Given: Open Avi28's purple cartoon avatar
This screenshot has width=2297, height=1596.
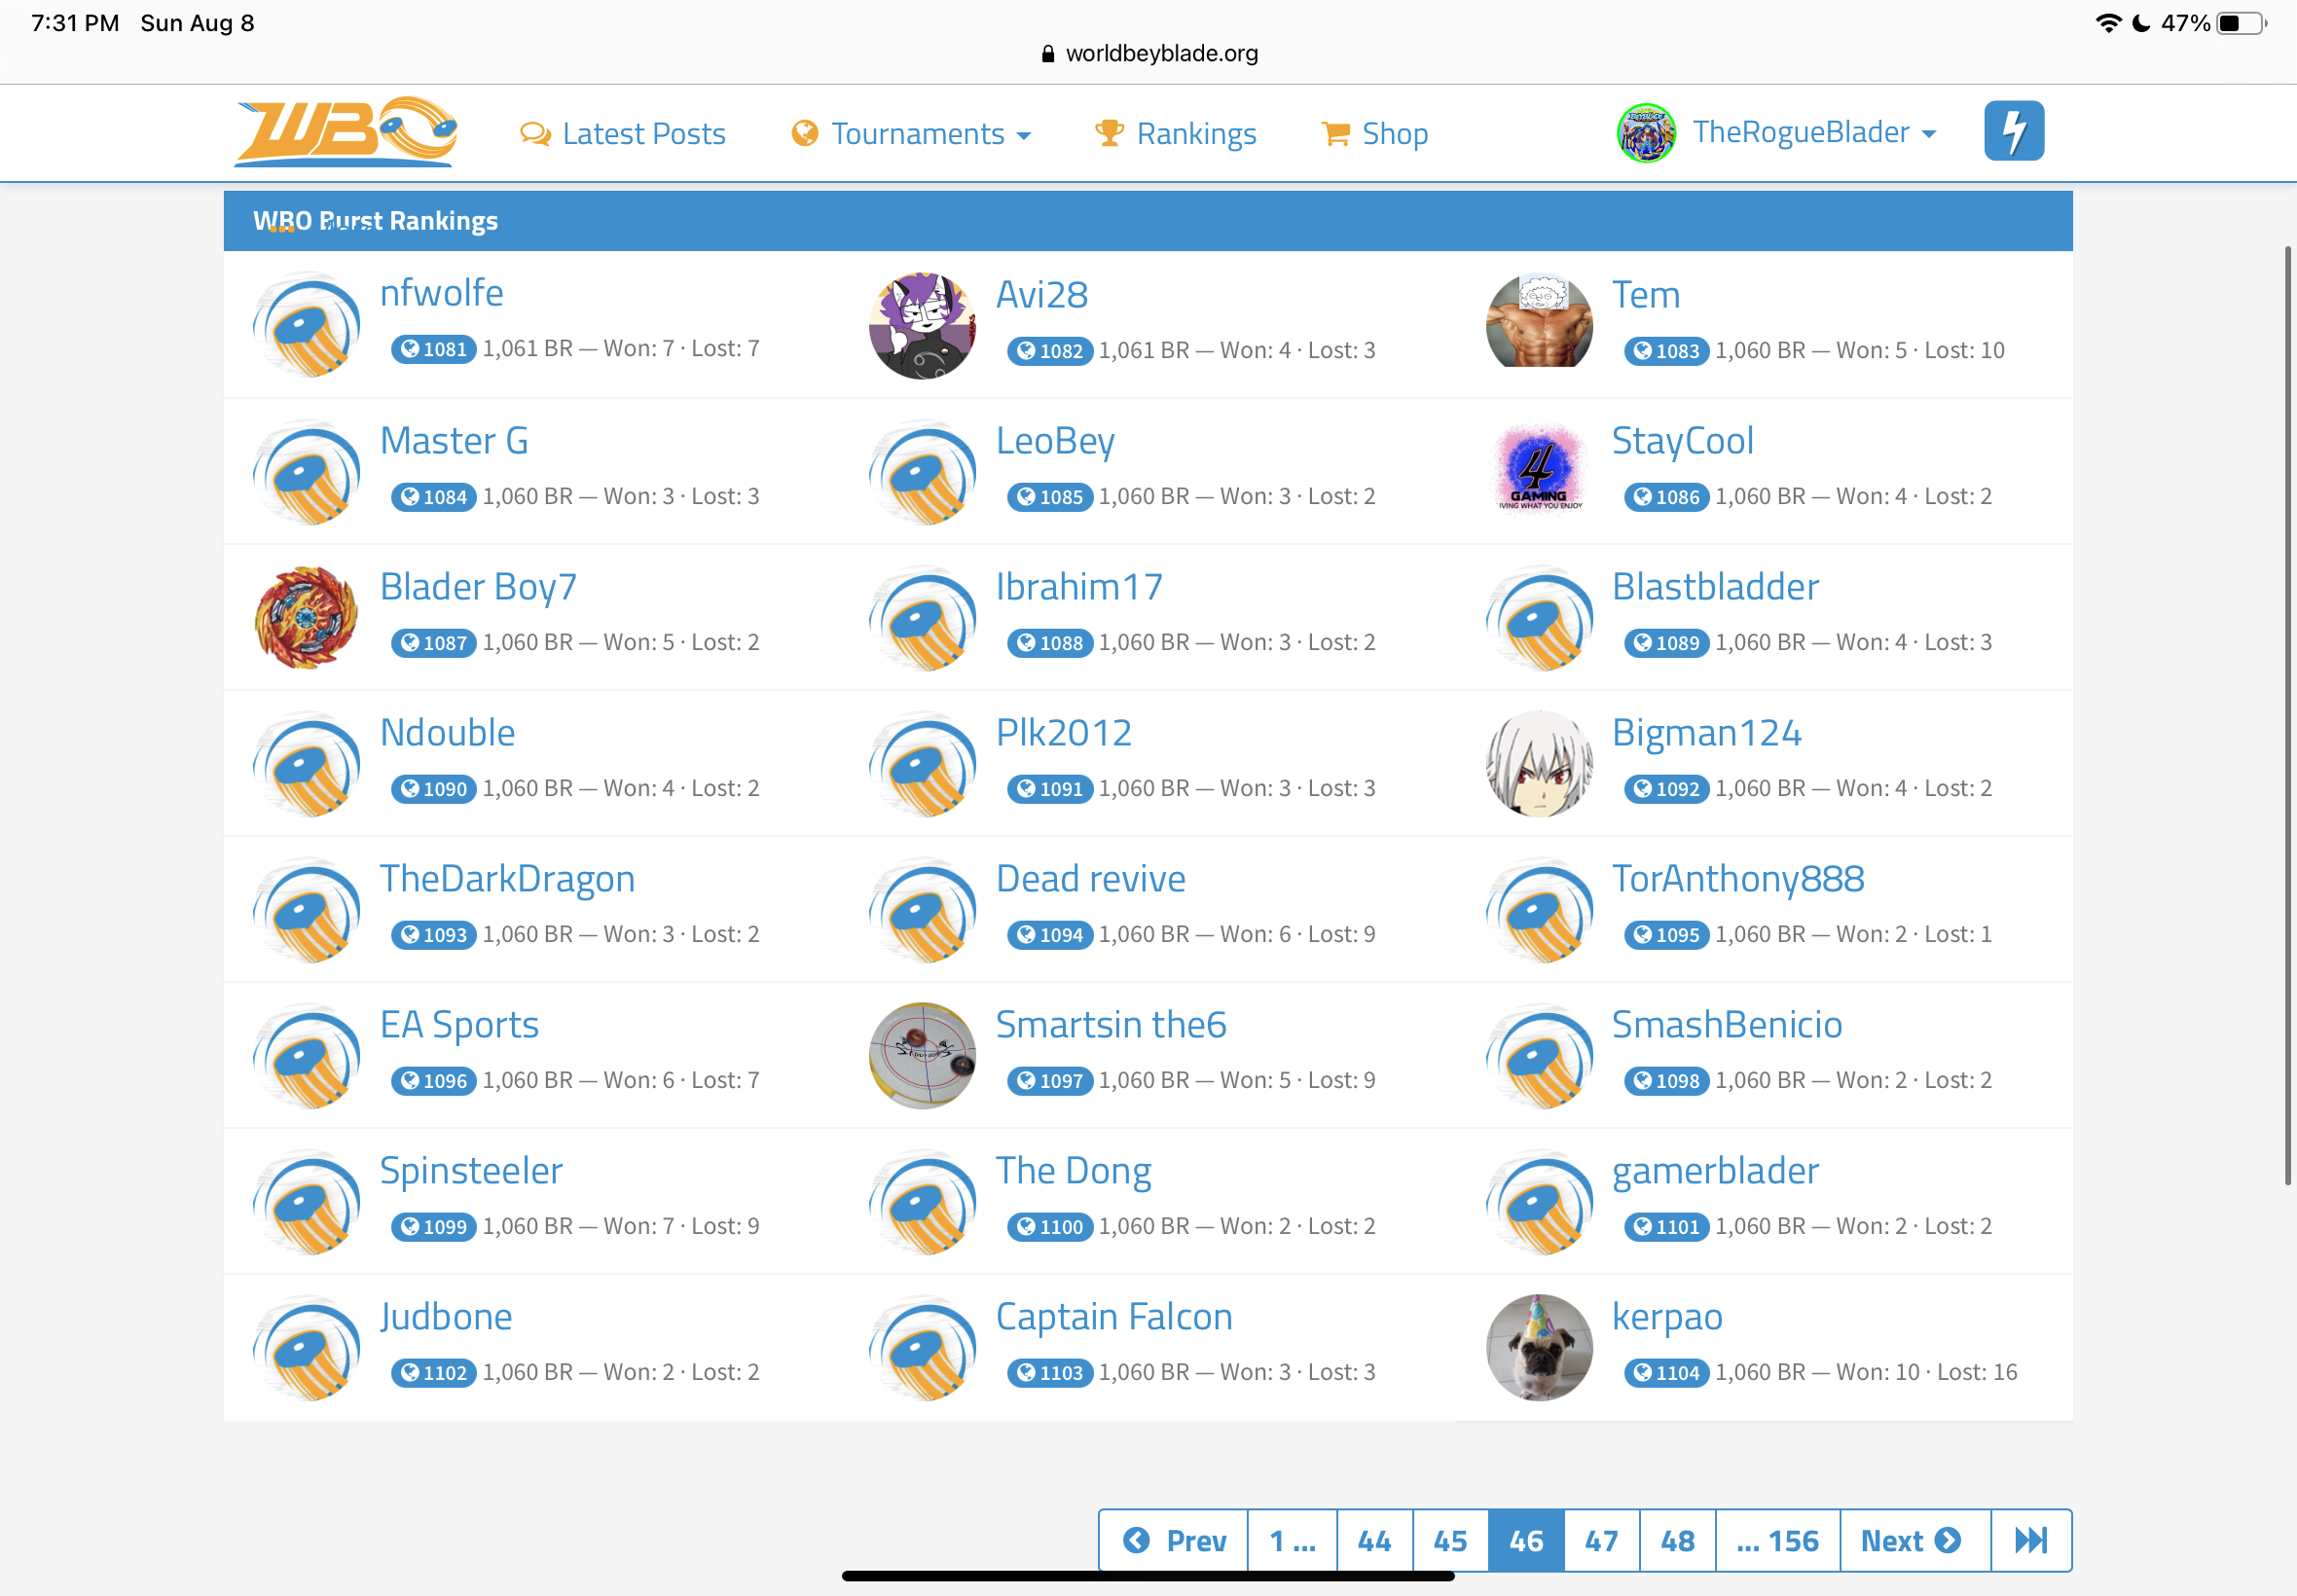Looking at the screenshot, I should (x=922, y=325).
